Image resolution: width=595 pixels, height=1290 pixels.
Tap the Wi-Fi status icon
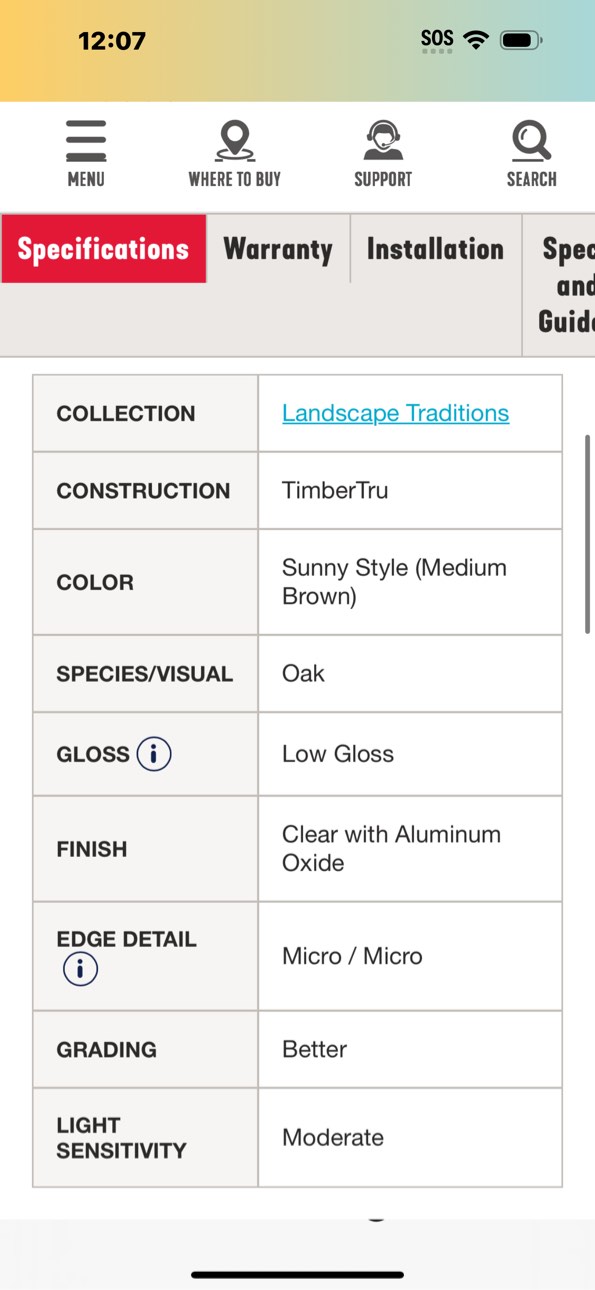pos(477,40)
